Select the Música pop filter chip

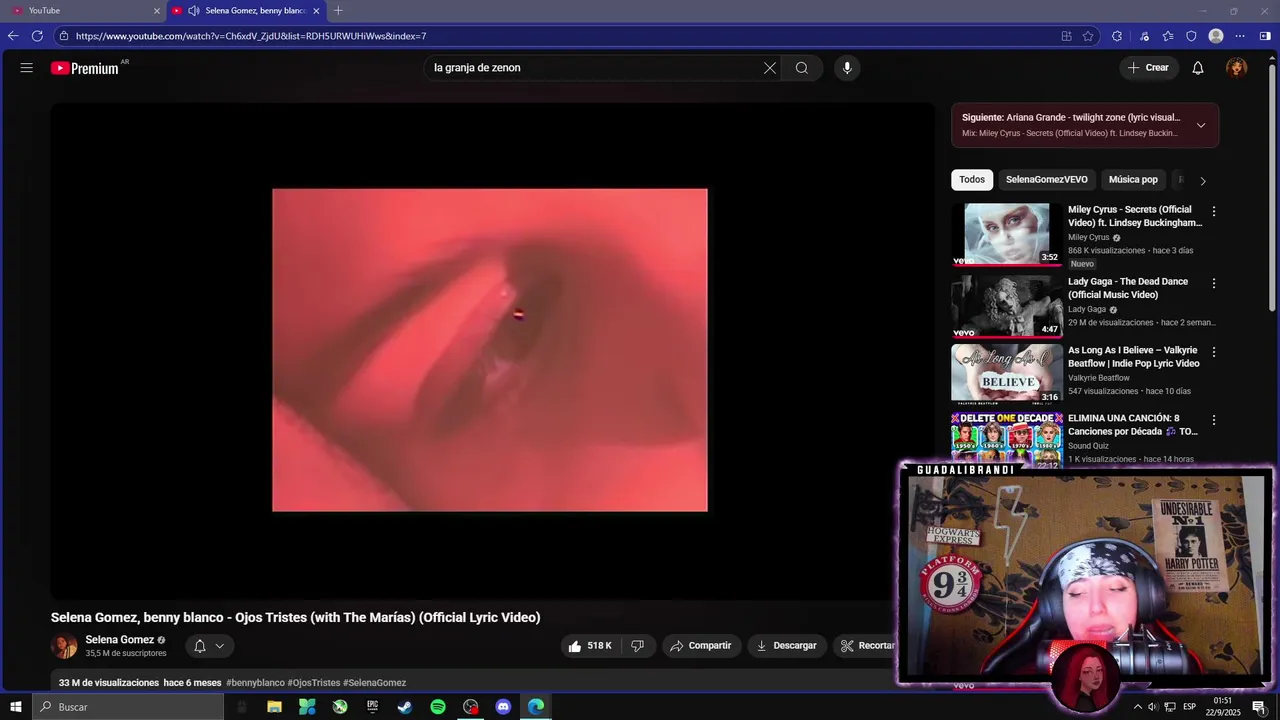(1133, 180)
